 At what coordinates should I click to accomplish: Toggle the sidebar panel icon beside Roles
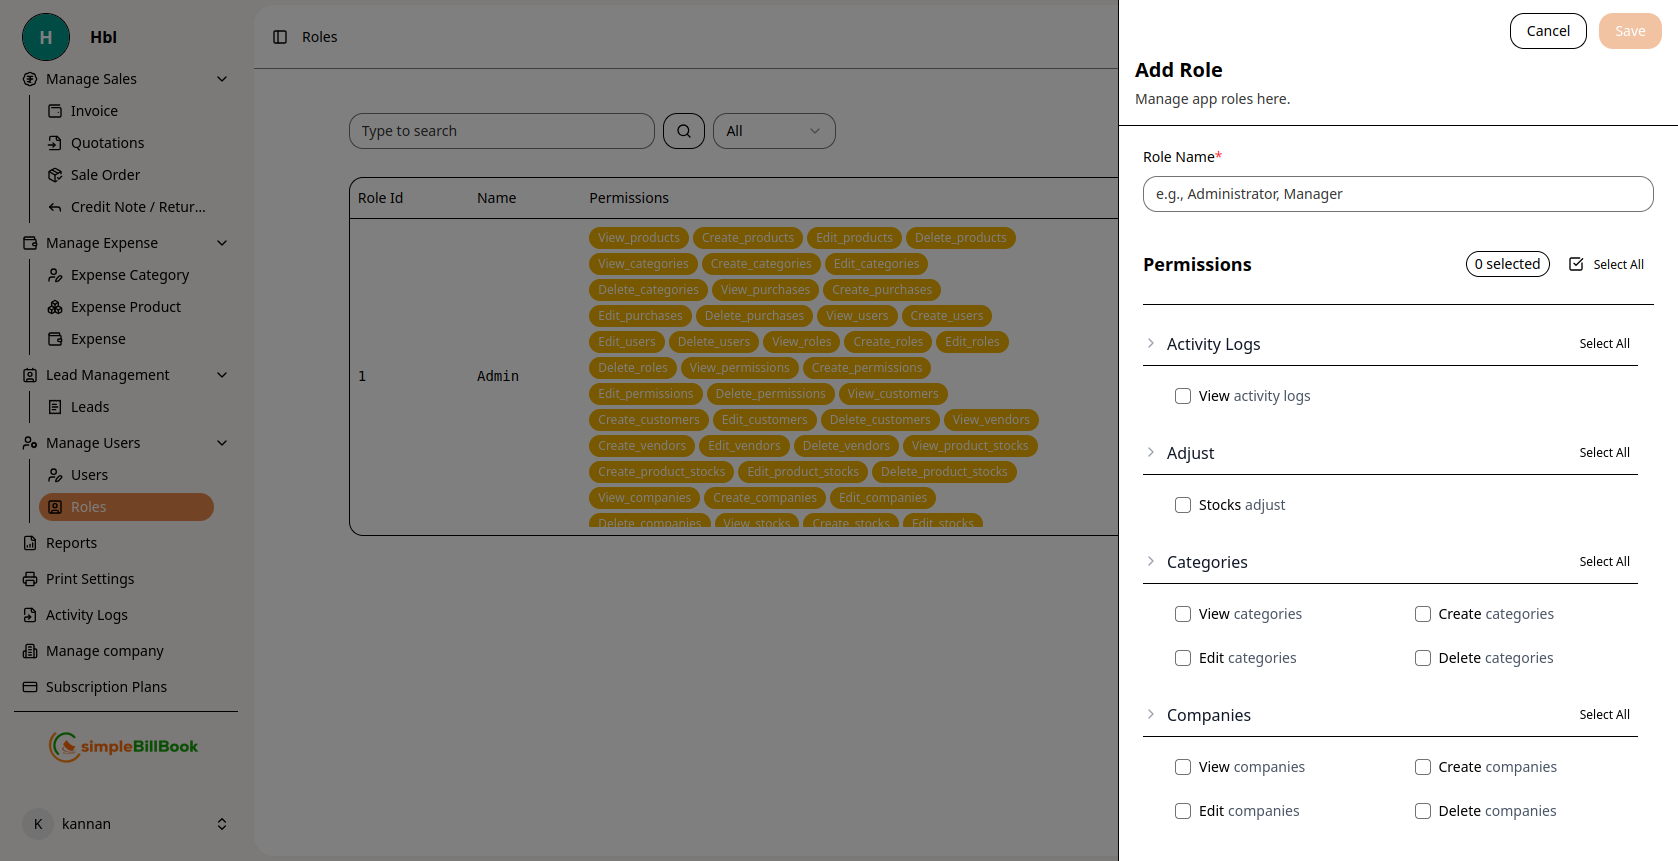coord(280,37)
